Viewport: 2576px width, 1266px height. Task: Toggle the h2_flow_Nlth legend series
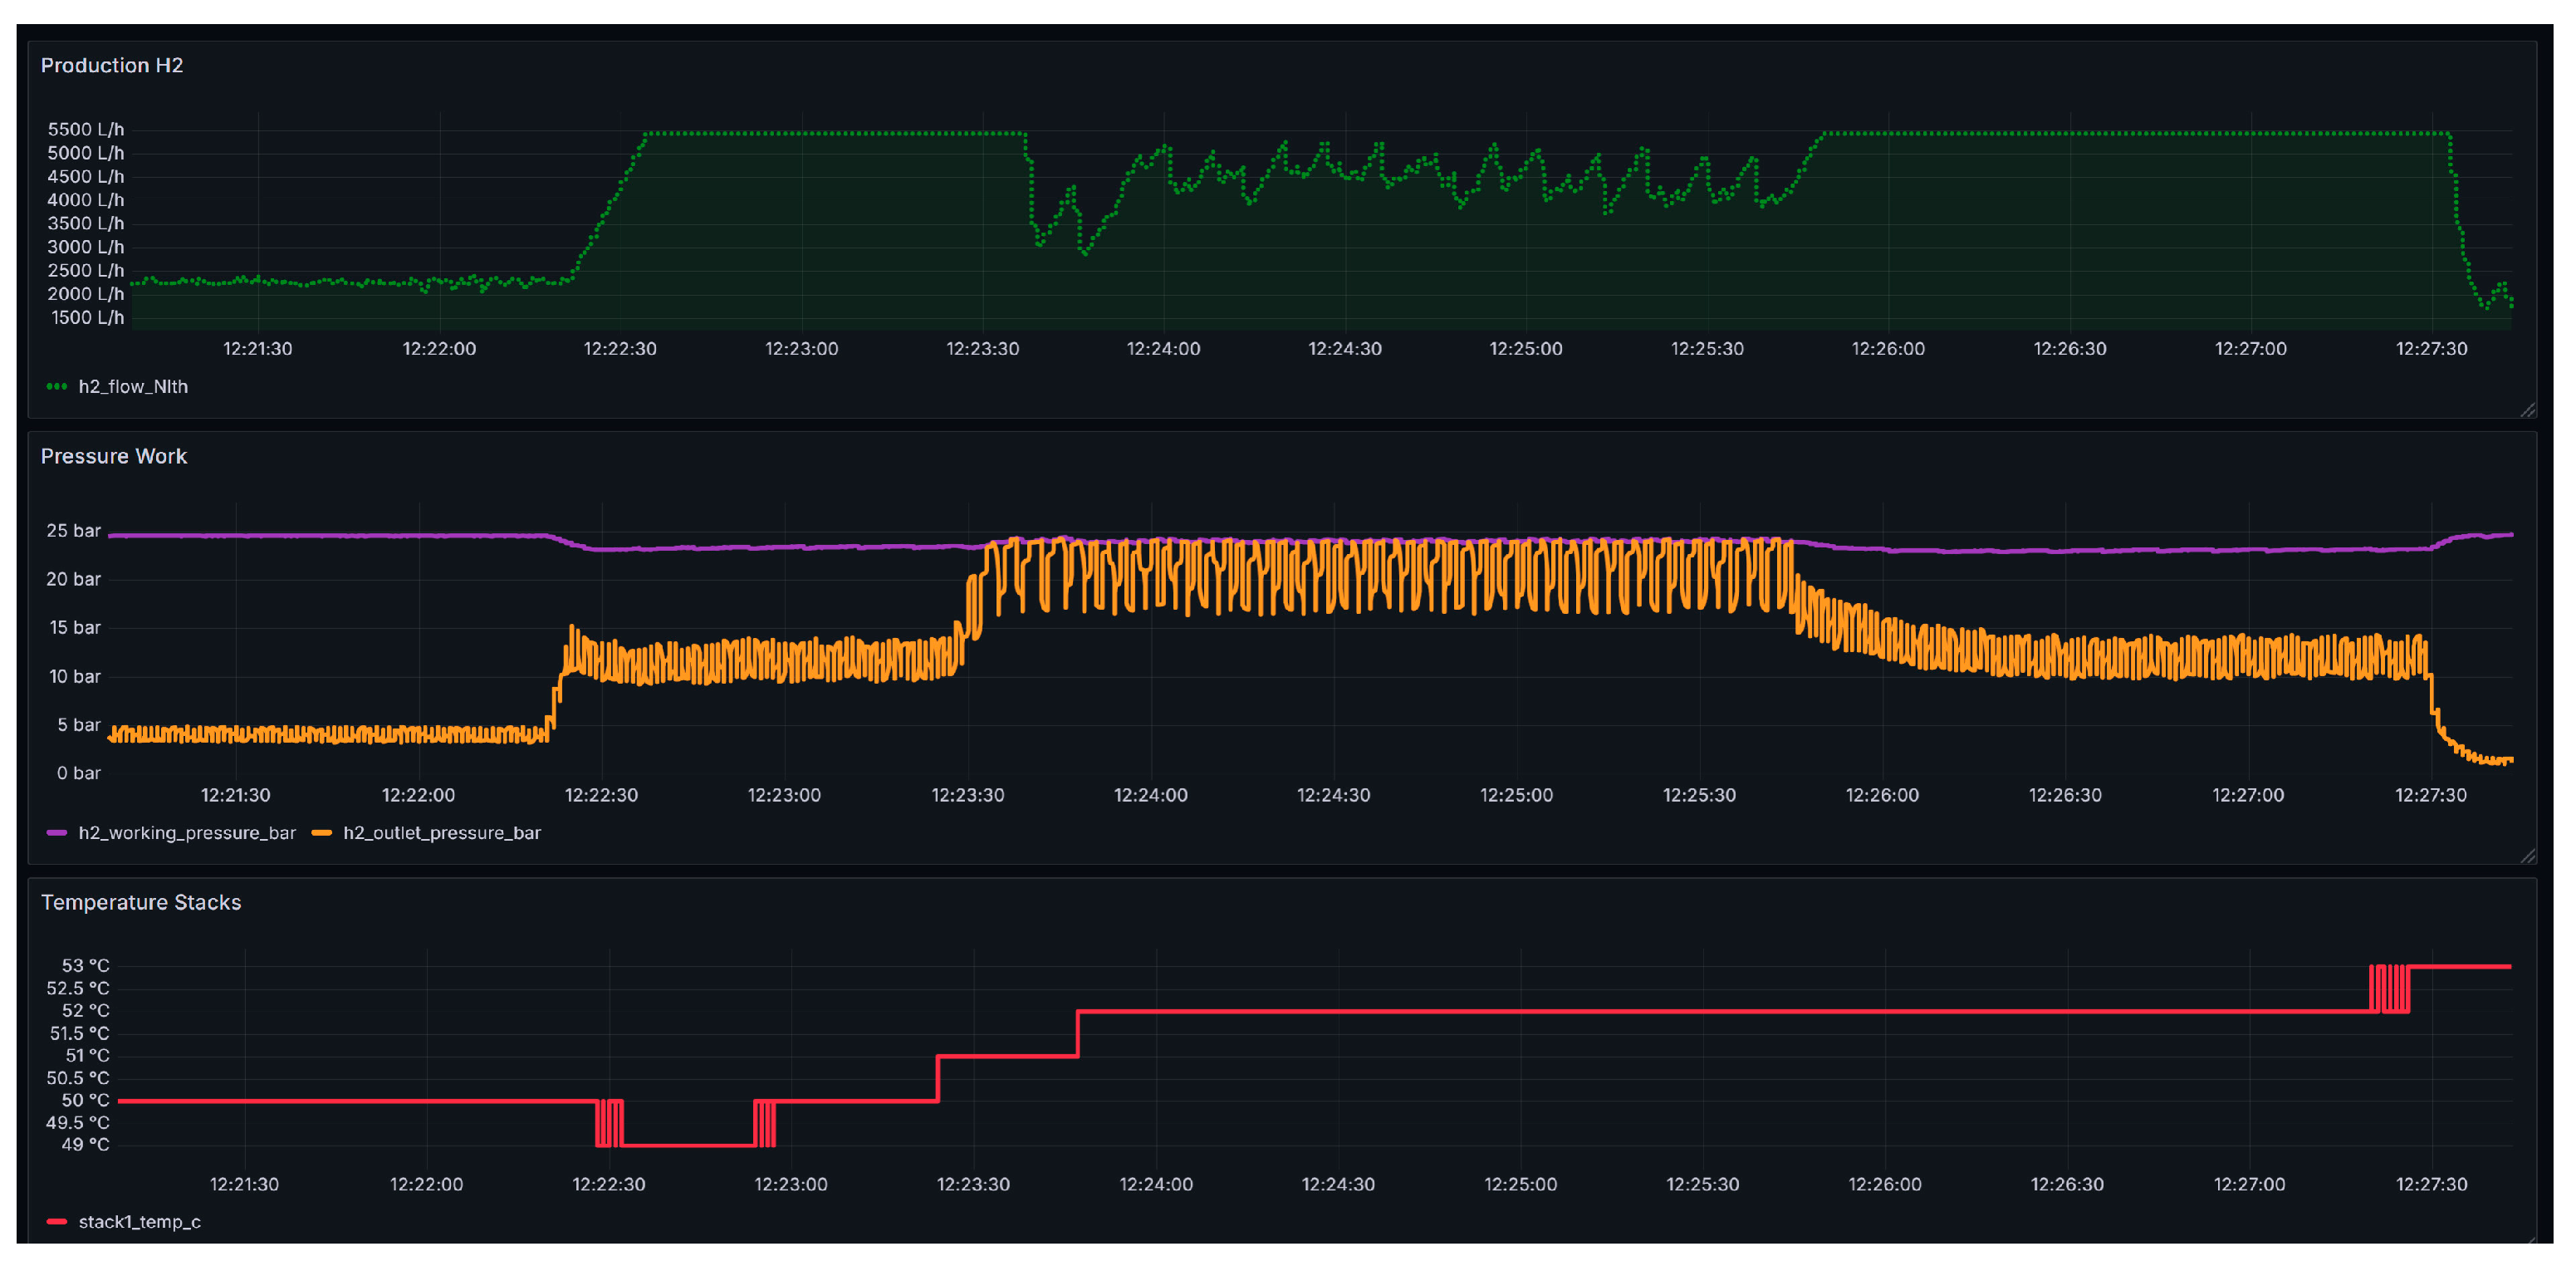[x=133, y=386]
